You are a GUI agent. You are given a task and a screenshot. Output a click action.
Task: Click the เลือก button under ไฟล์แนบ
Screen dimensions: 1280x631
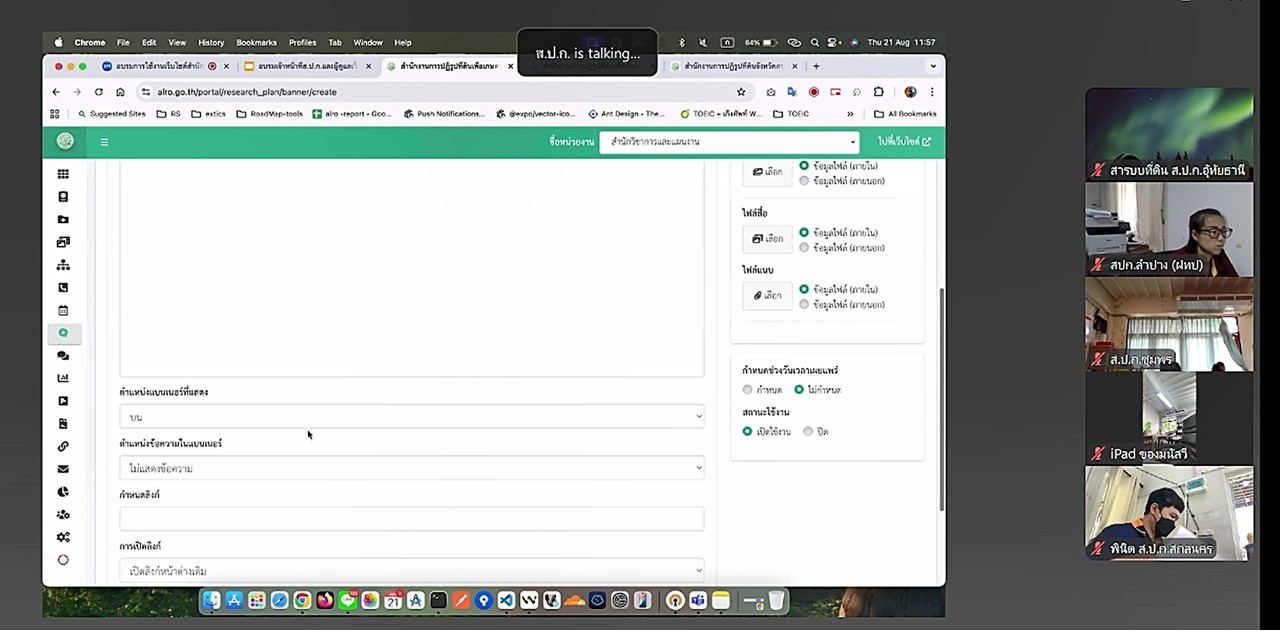click(x=767, y=296)
